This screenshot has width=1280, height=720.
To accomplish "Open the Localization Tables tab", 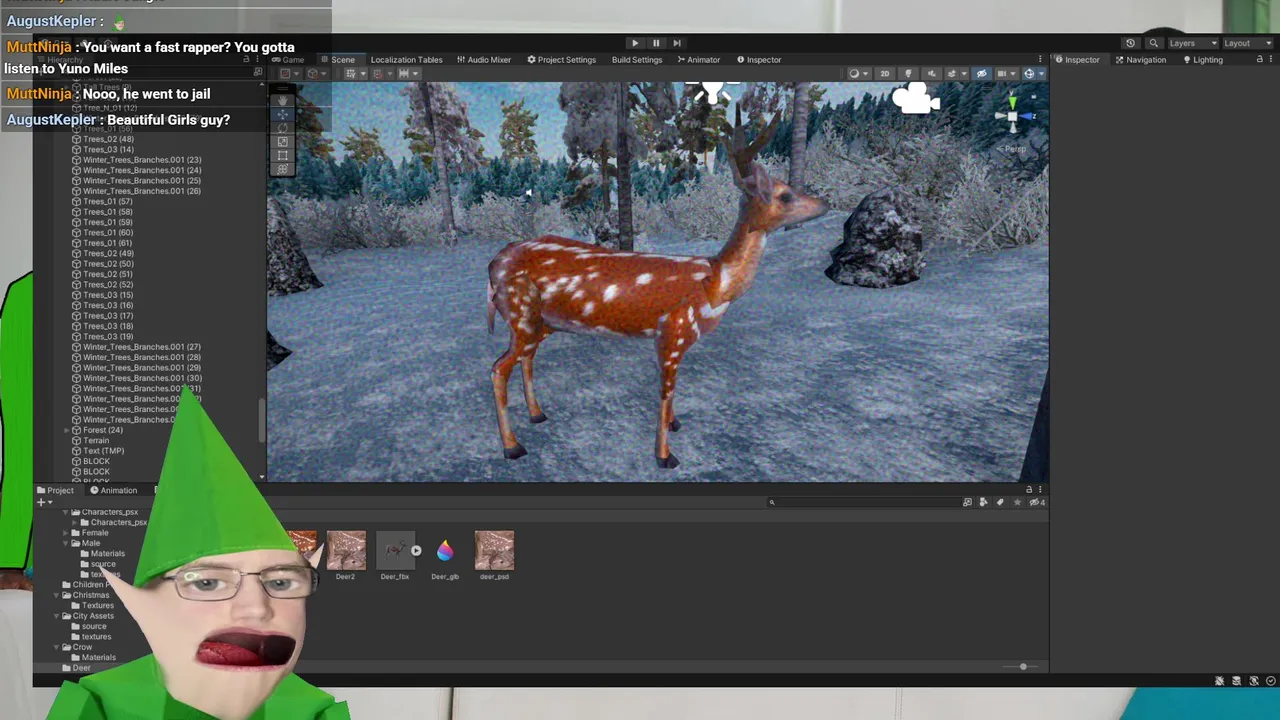I will (406, 60).
